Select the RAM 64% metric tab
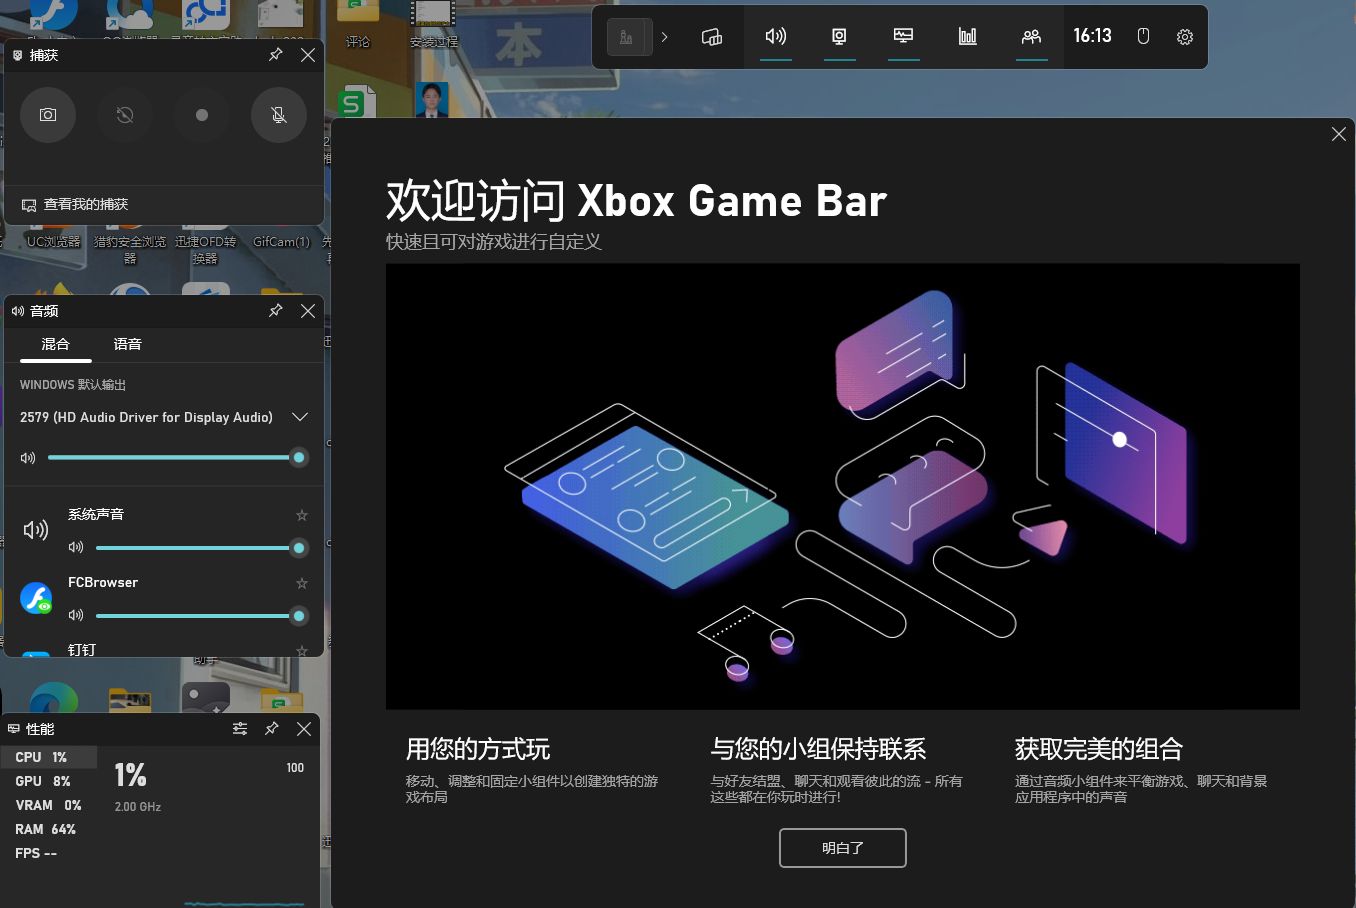This screenshot has height=908, width=1356. (49, 829)
